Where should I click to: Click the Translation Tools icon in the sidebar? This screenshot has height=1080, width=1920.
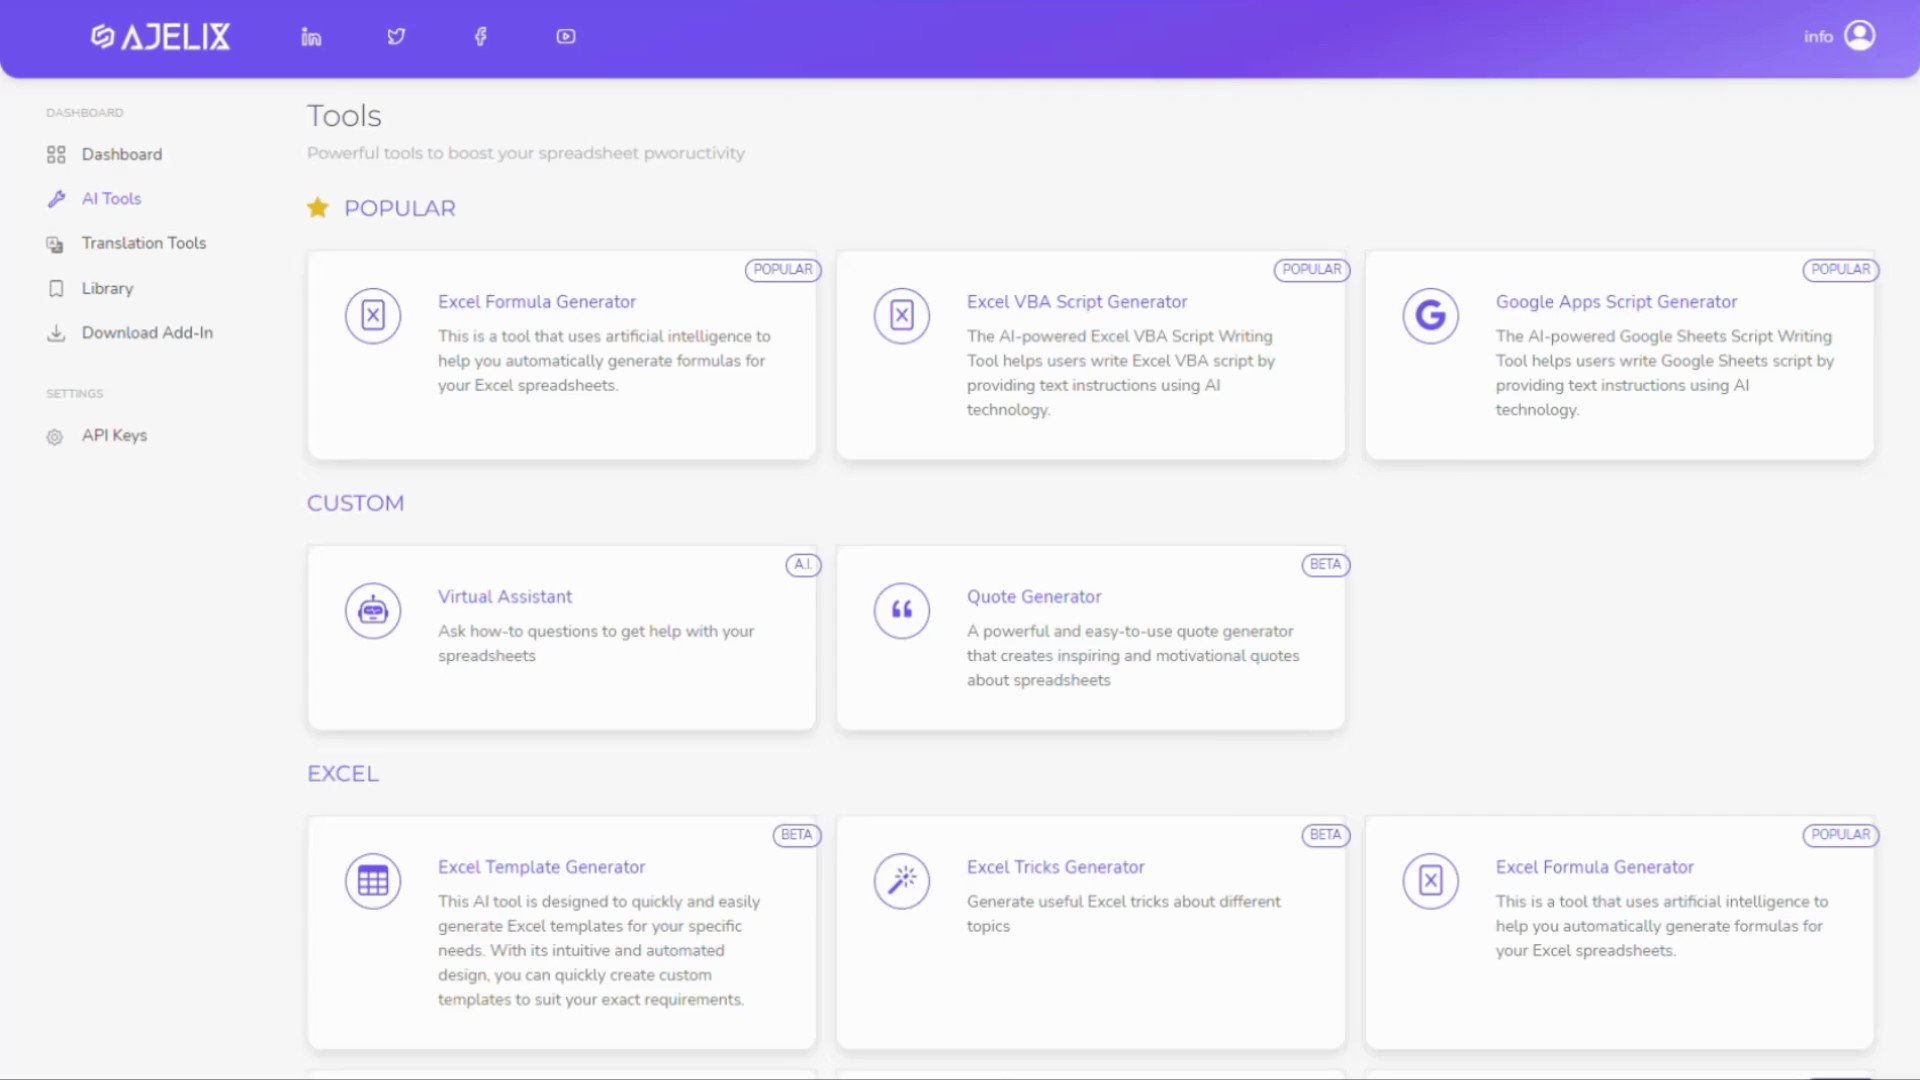pyautogui.click(x=55, y=244)
